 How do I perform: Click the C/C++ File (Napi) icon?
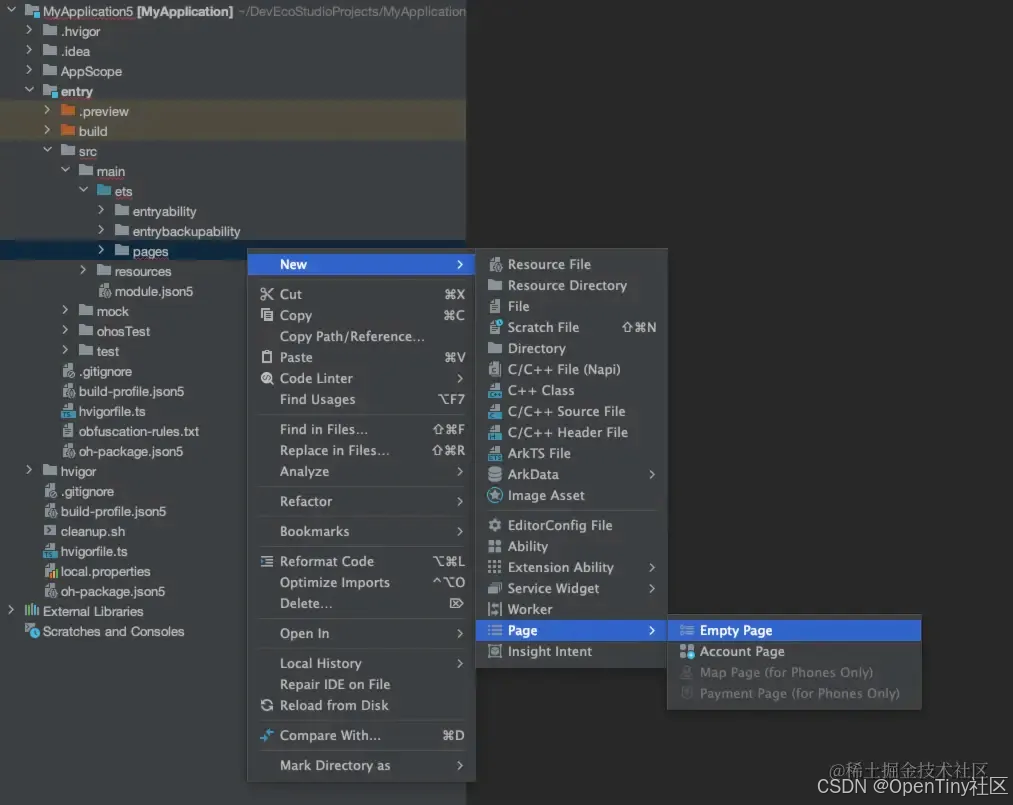495,369
